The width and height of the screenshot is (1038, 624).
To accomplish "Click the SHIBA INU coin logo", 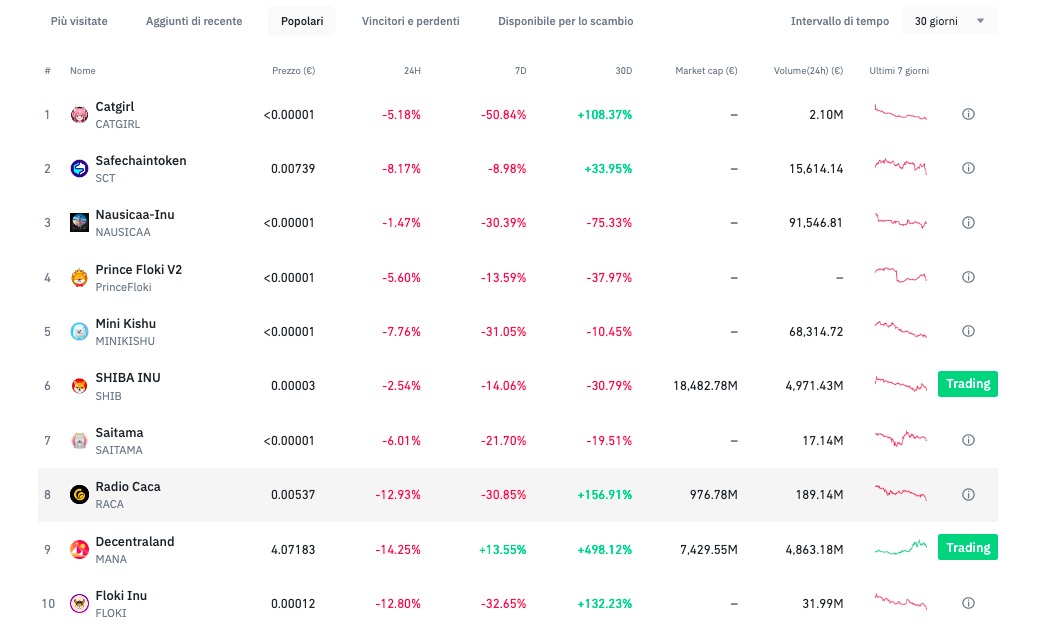I will [x=79, y=386].
